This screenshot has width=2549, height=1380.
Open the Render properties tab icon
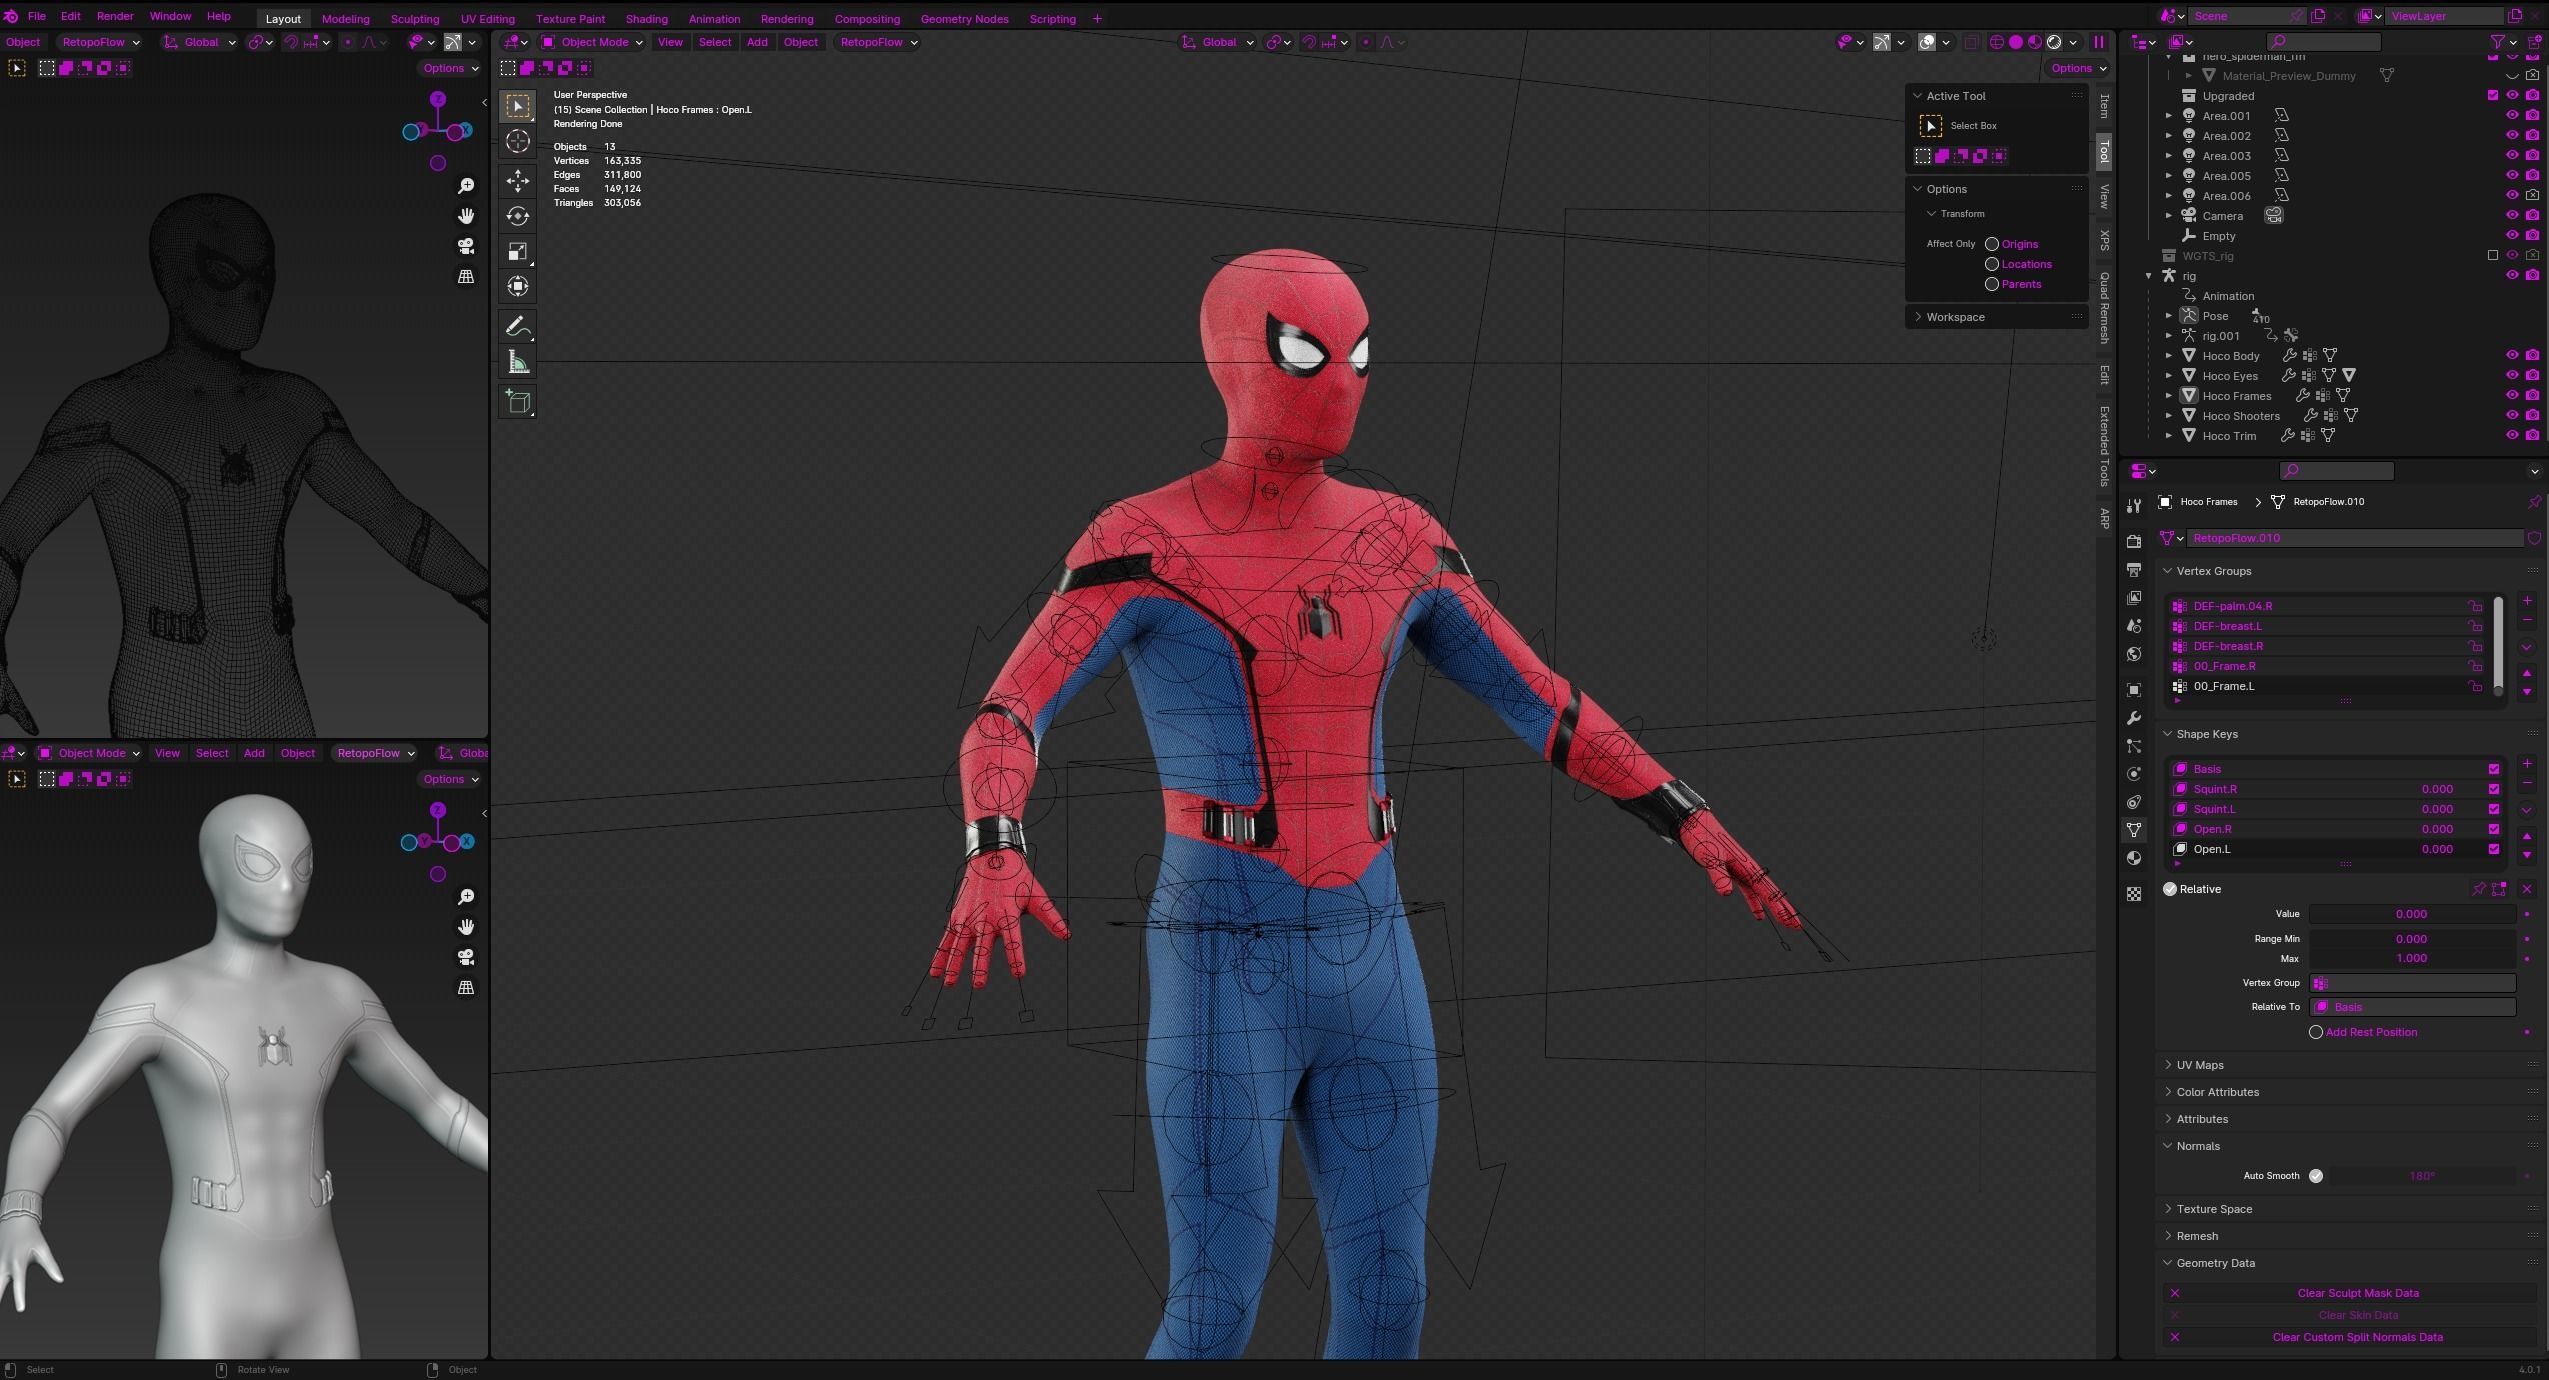point(2134,541)
